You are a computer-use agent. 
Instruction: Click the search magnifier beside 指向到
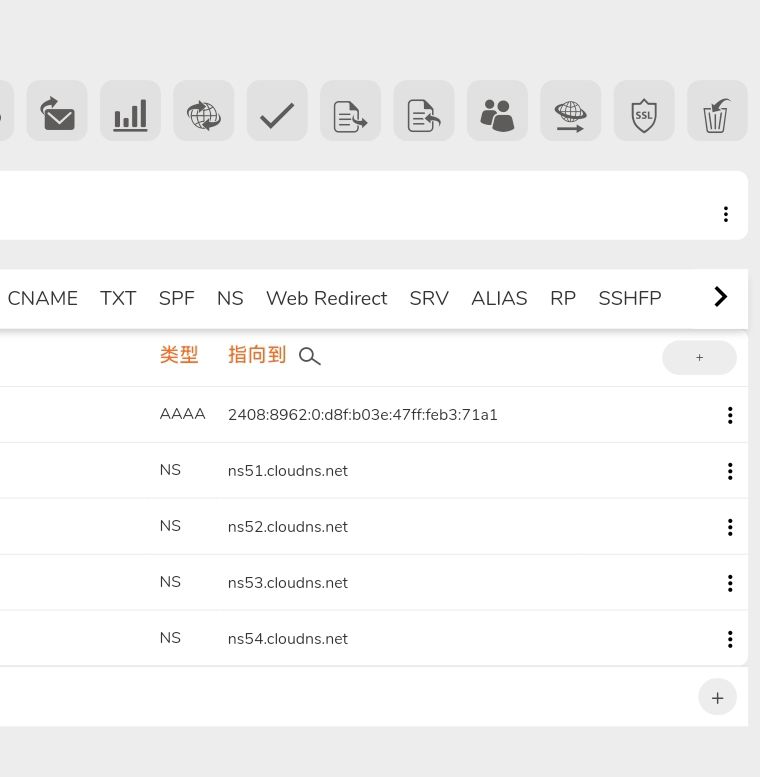click(x=310, y=356)
